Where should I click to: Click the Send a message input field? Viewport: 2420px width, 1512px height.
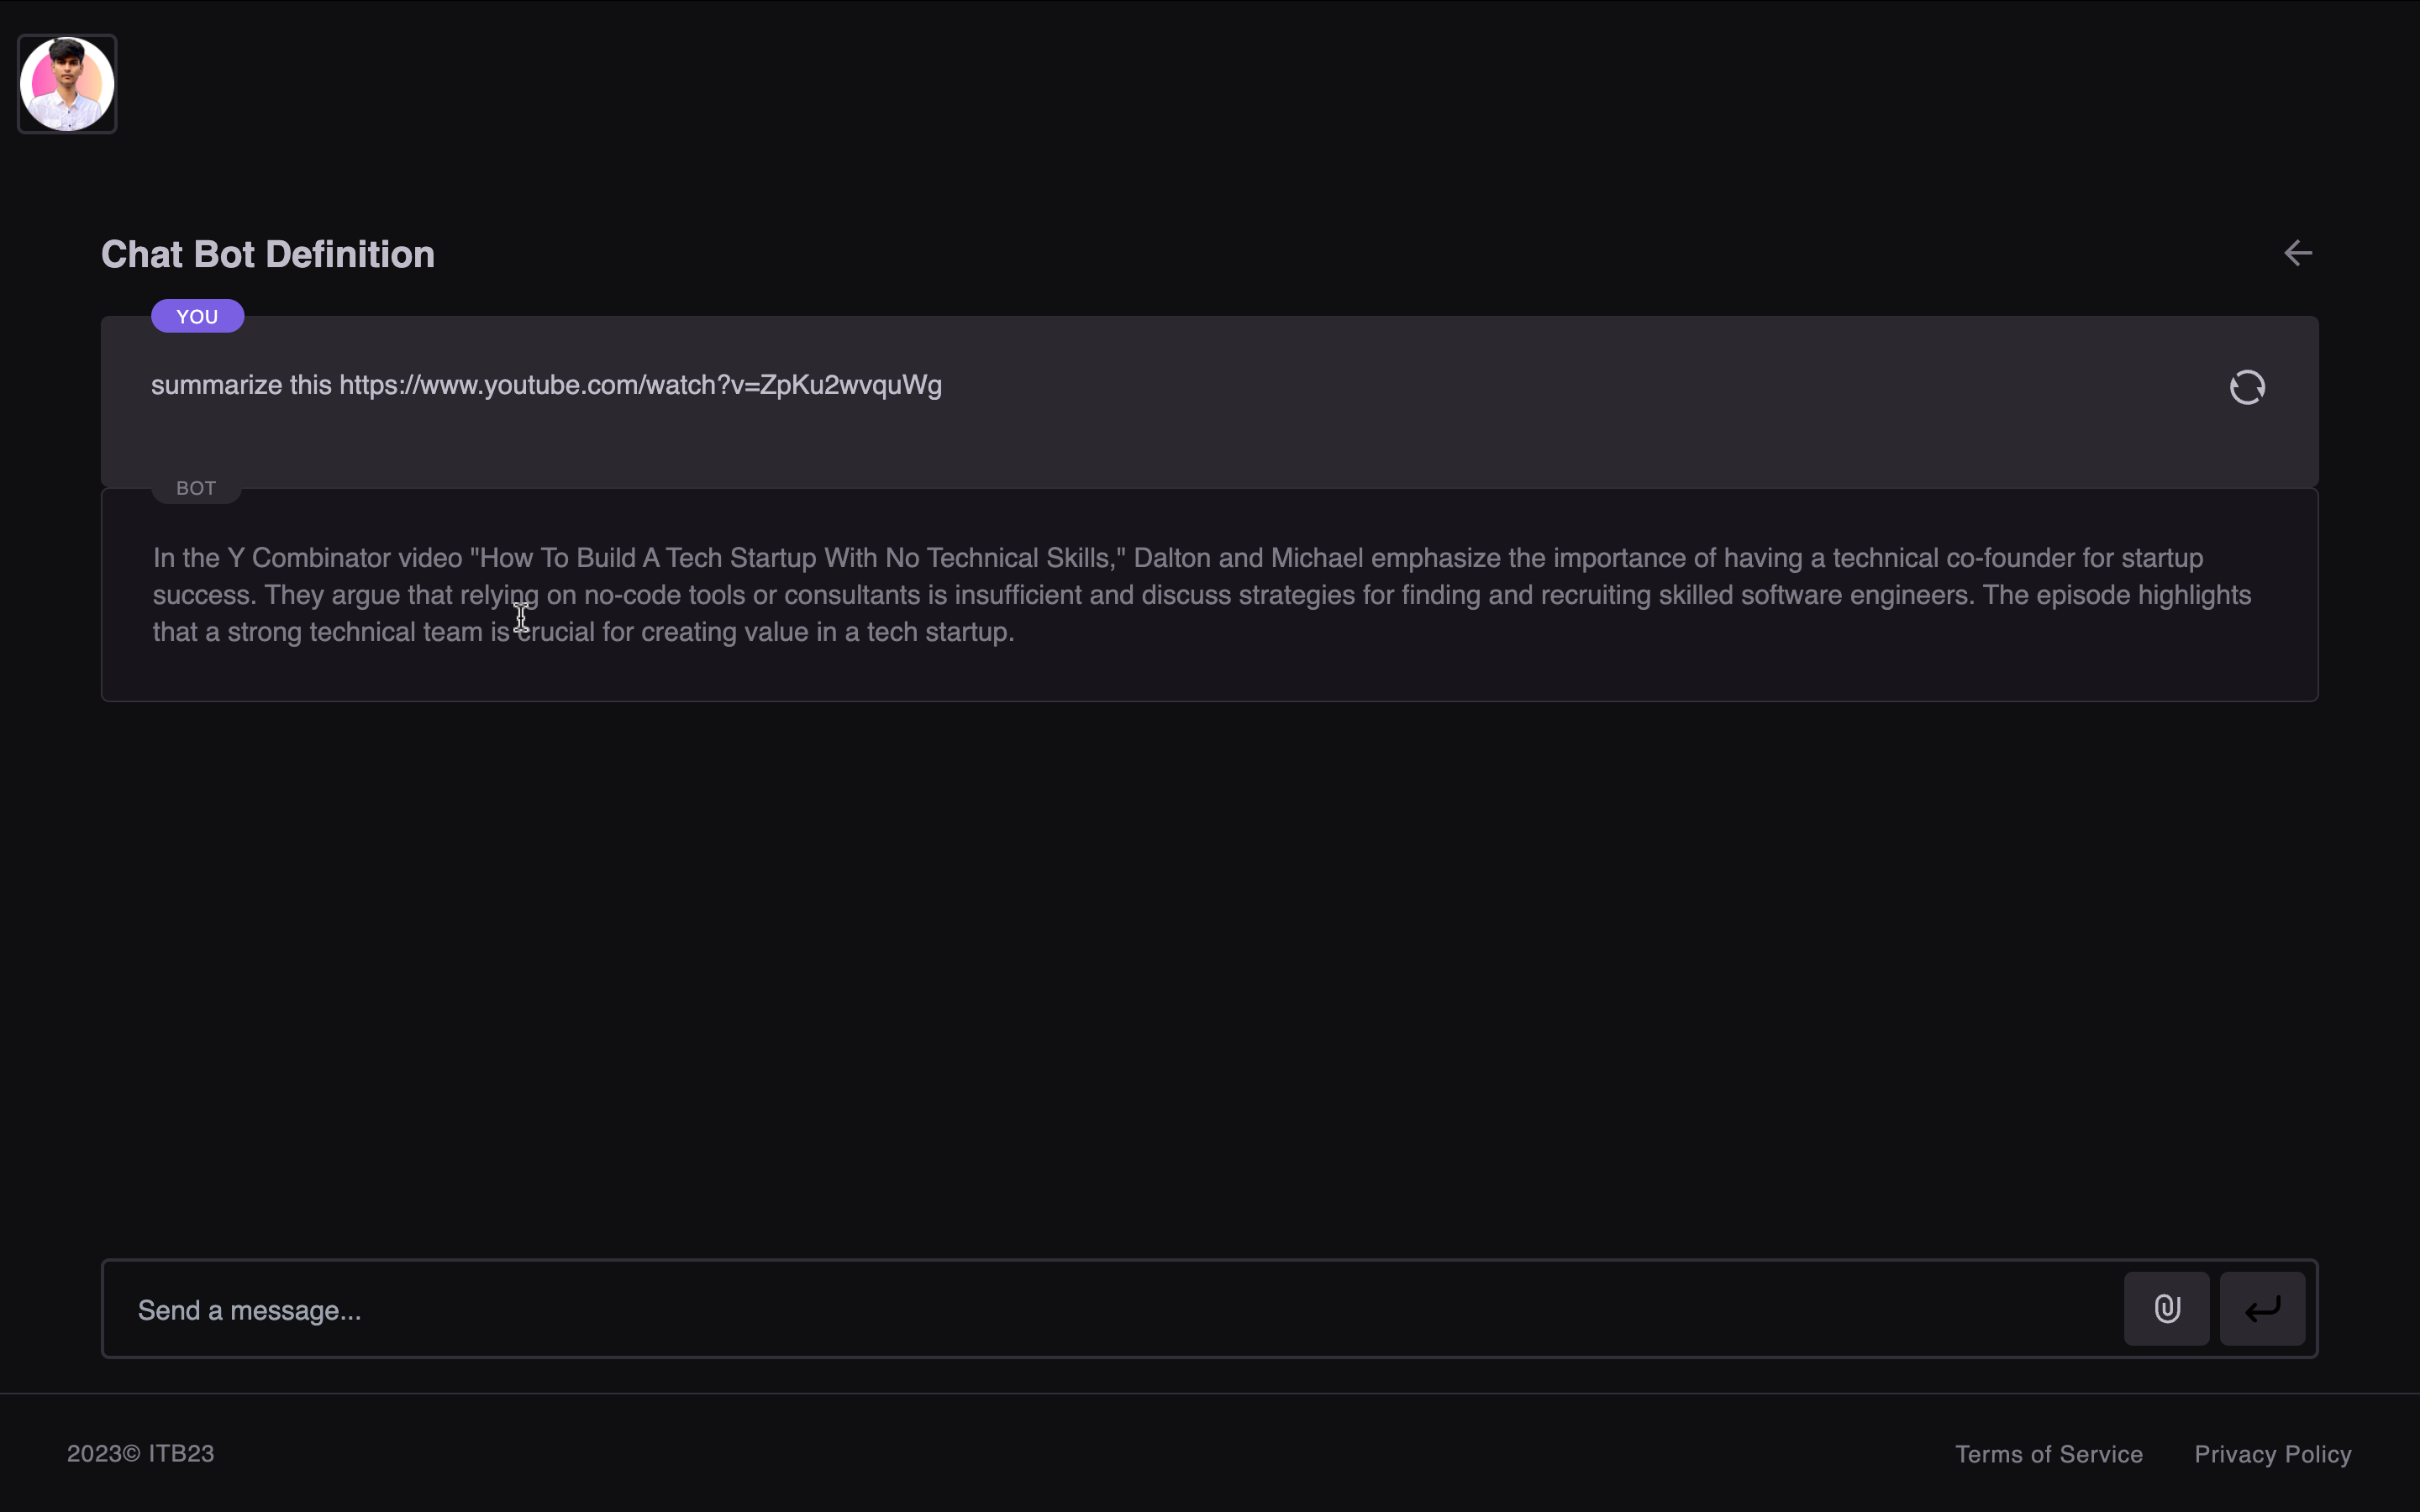pyautogui.click(x=1100, y=1310)
